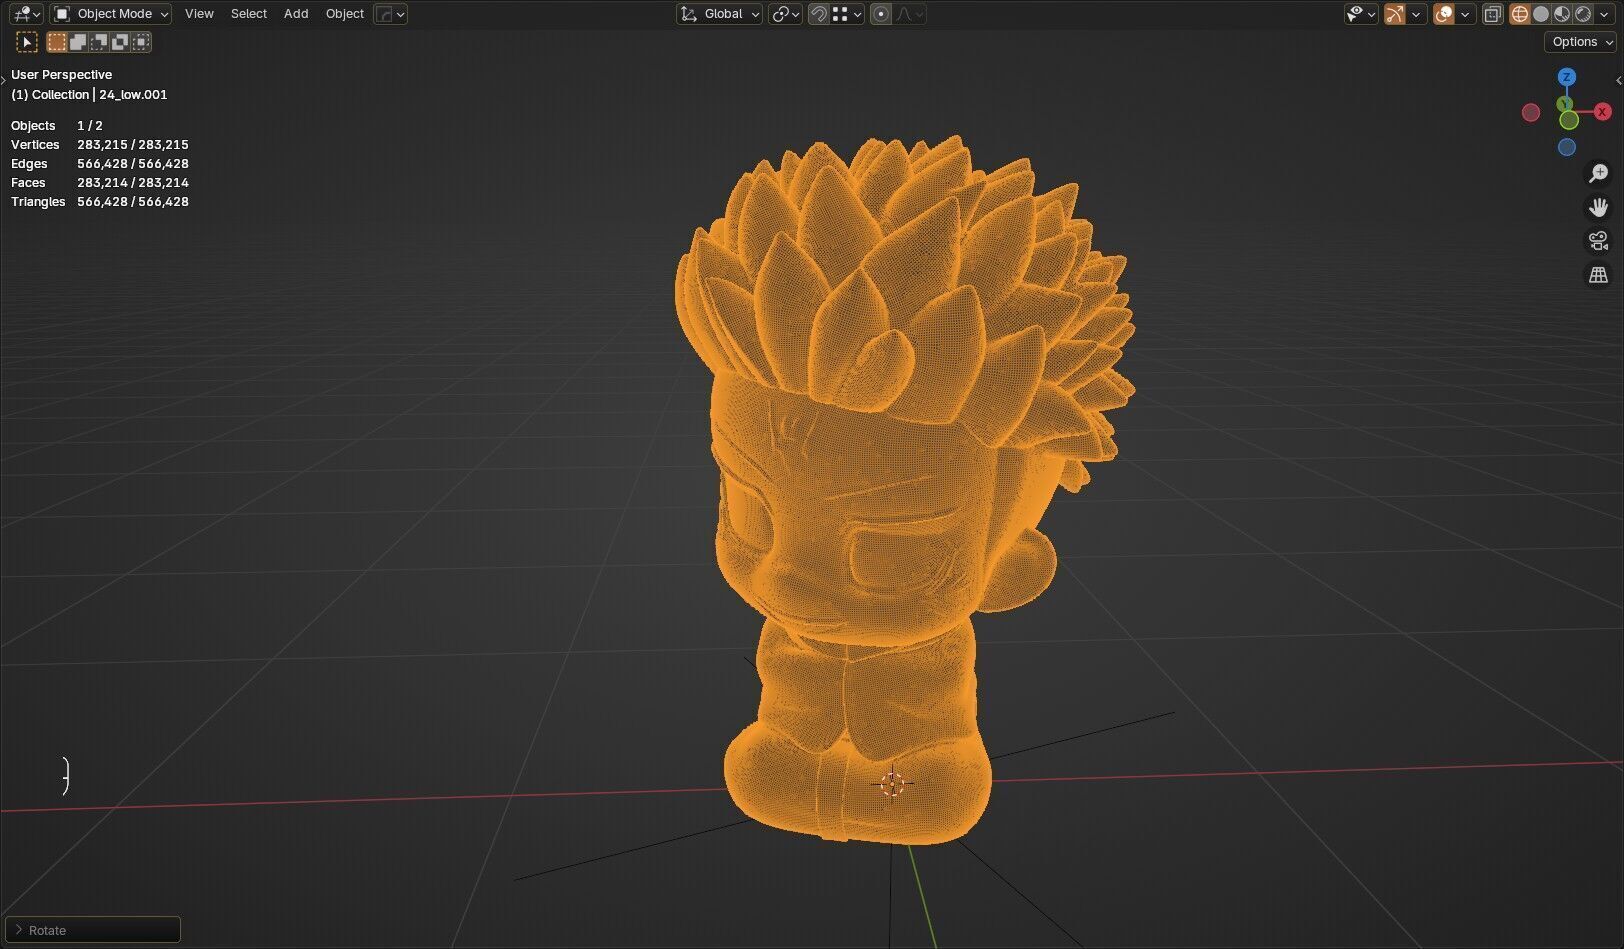Choose Extend selection mode
This screenshot has width=1624, height=949.
point(78,42)
